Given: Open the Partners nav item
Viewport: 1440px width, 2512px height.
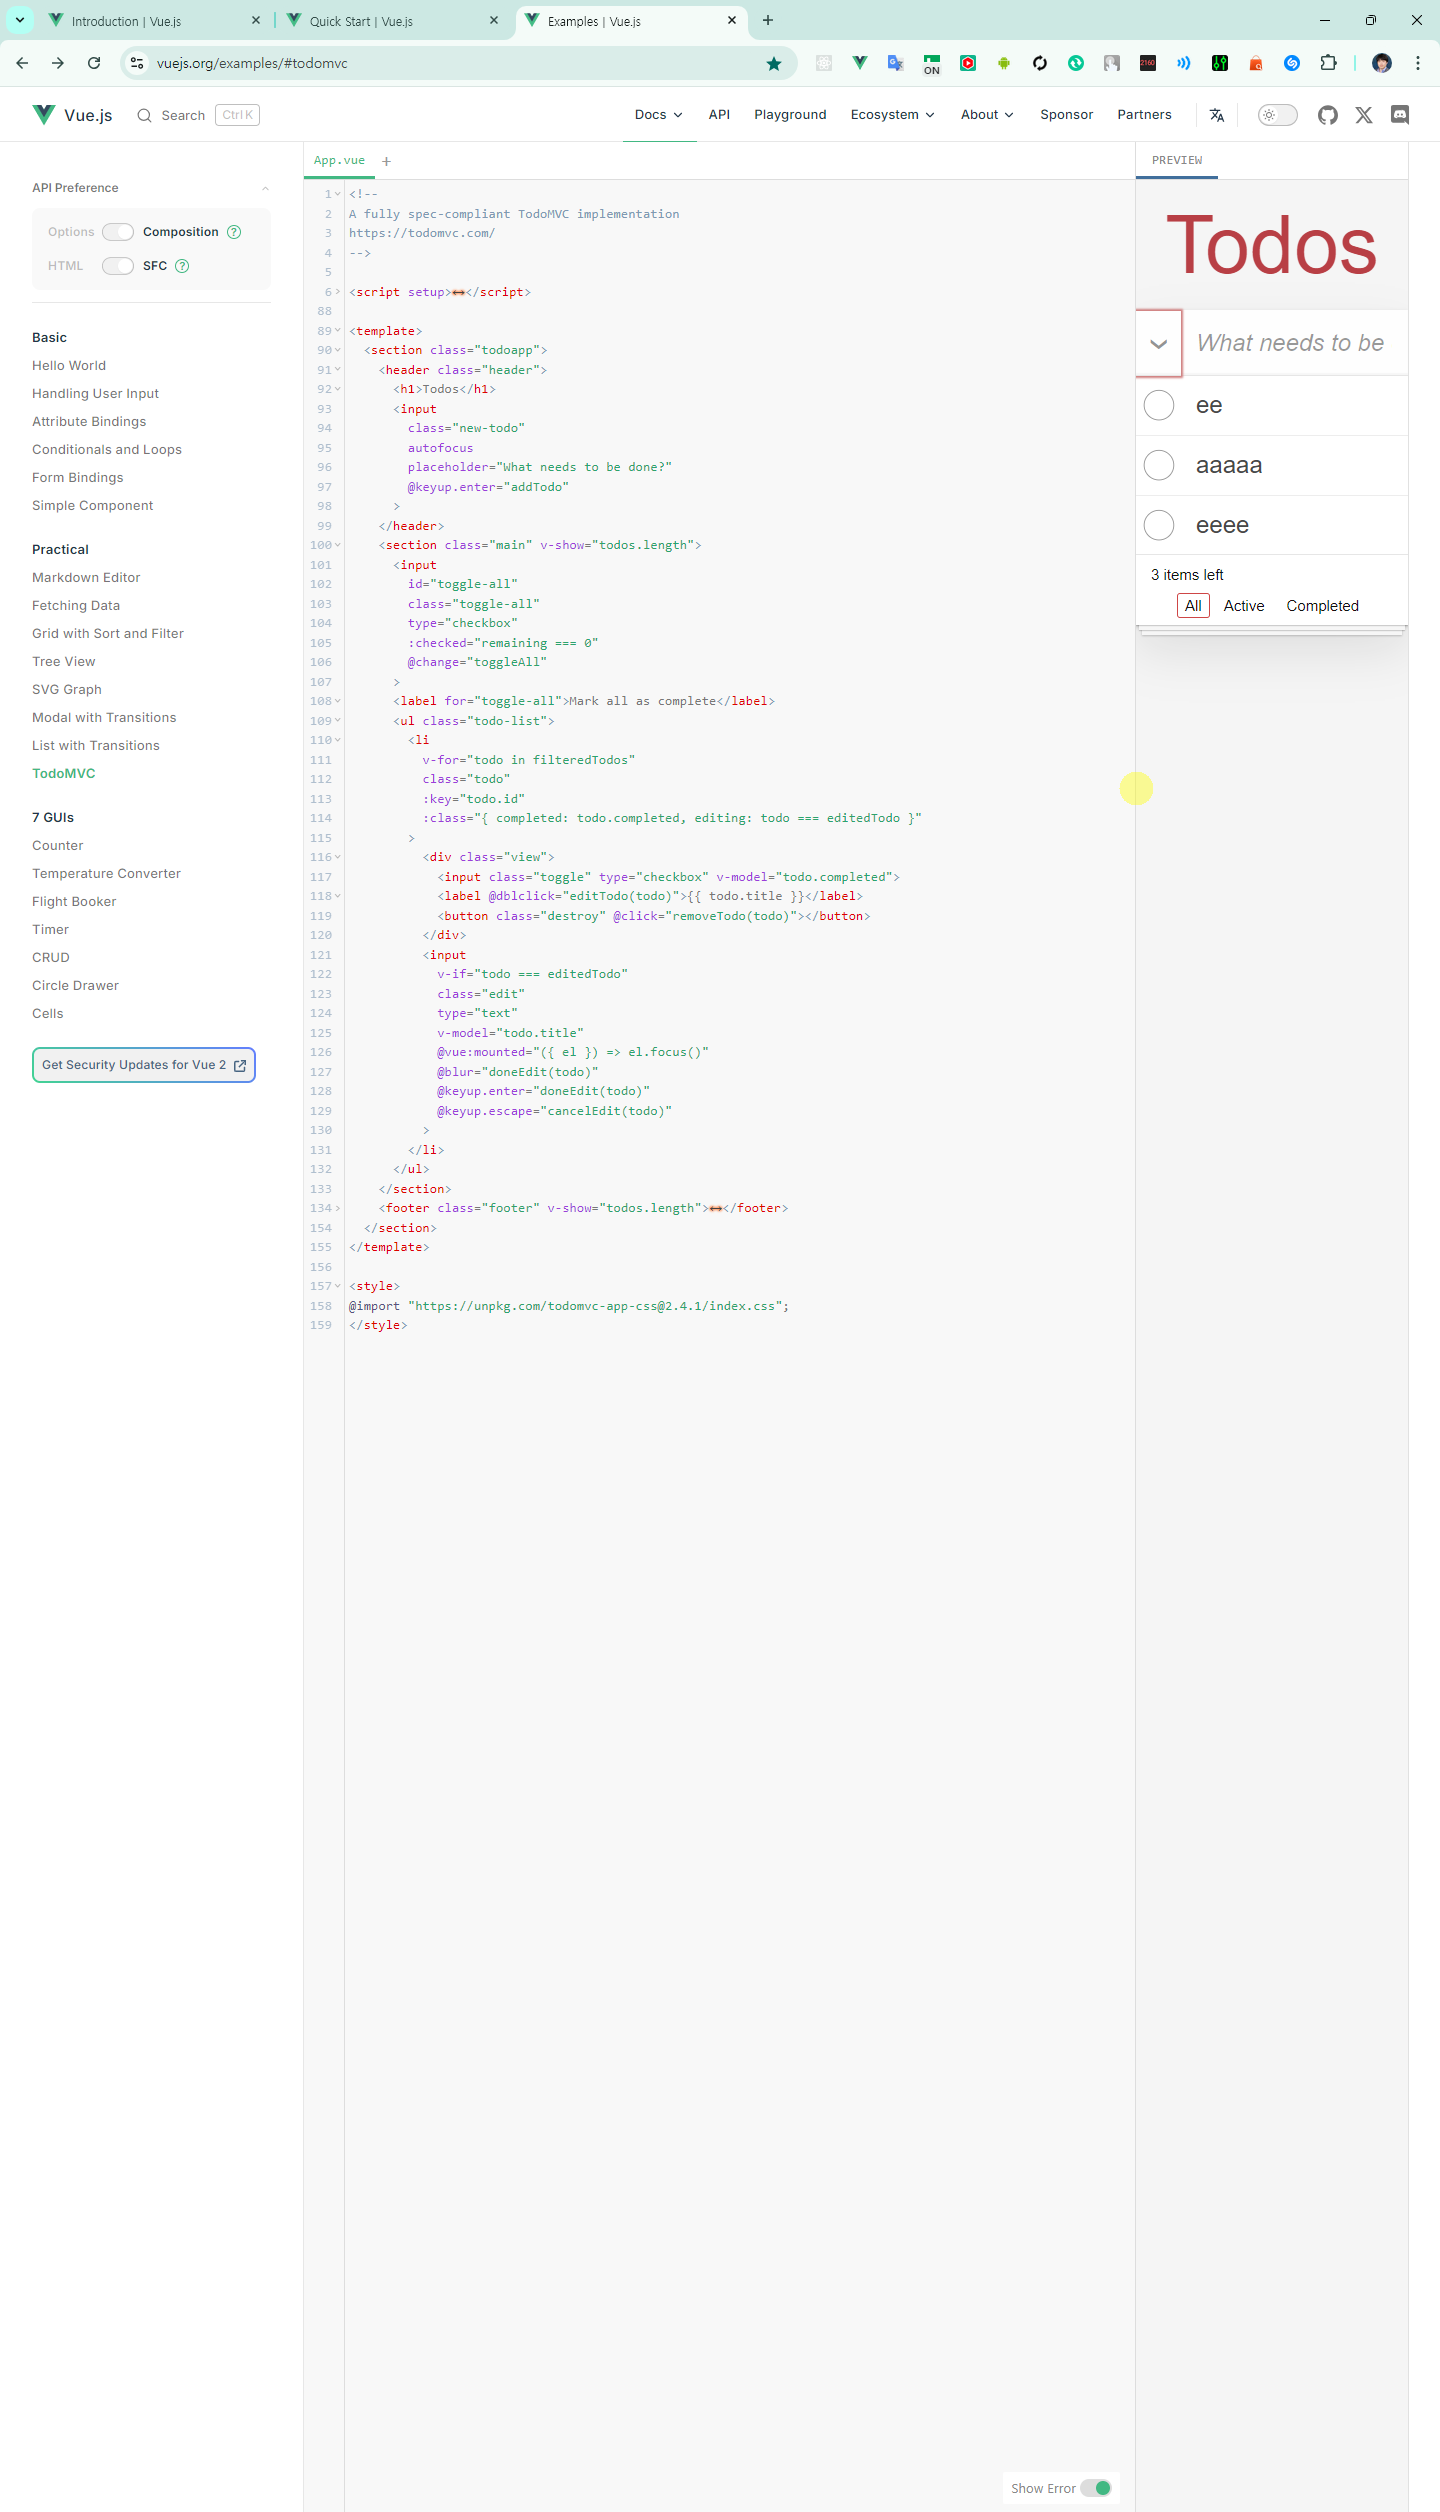Looking at the screenshot, I should [x=1144, y=115].
